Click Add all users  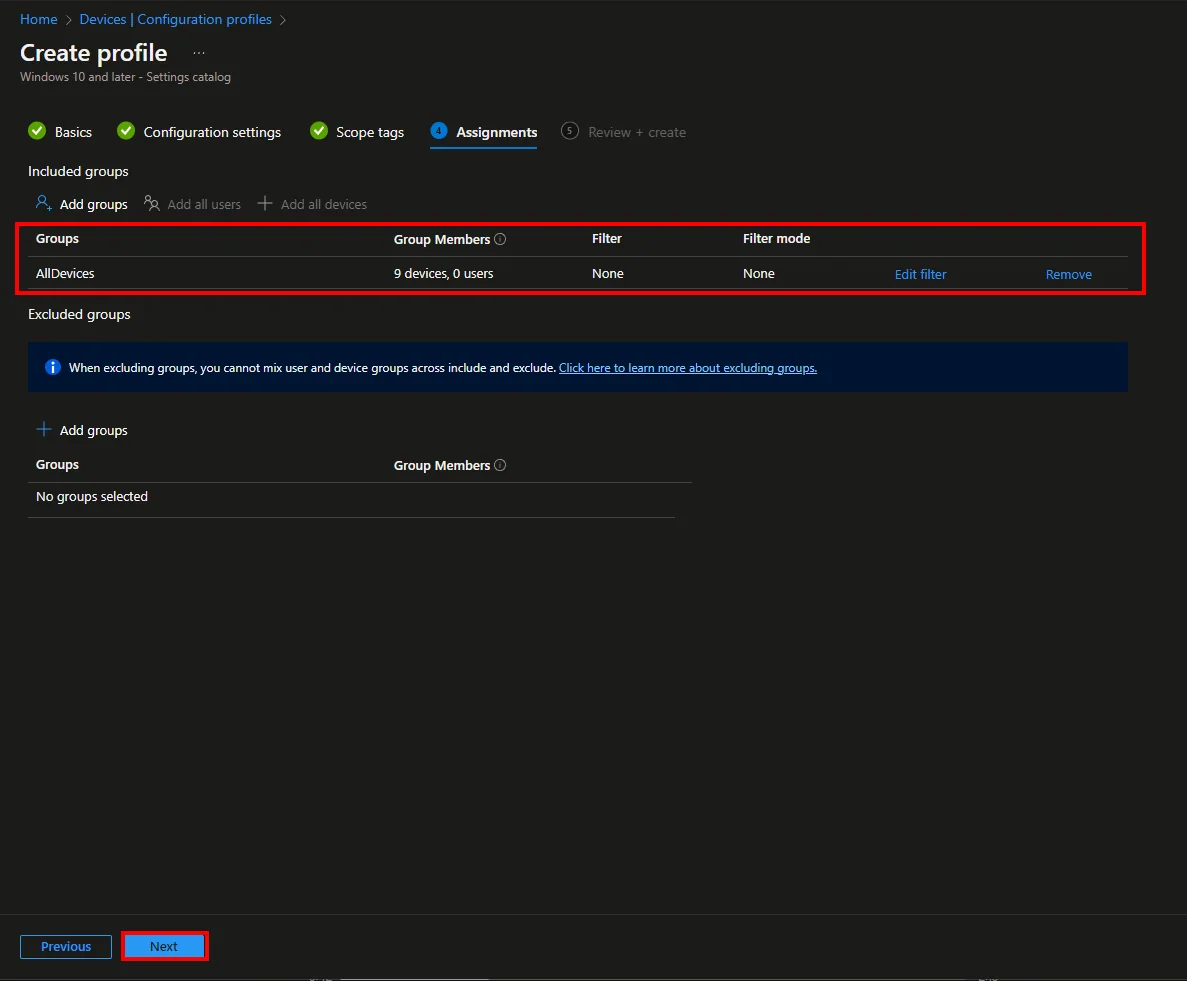[x=204, y=204]
